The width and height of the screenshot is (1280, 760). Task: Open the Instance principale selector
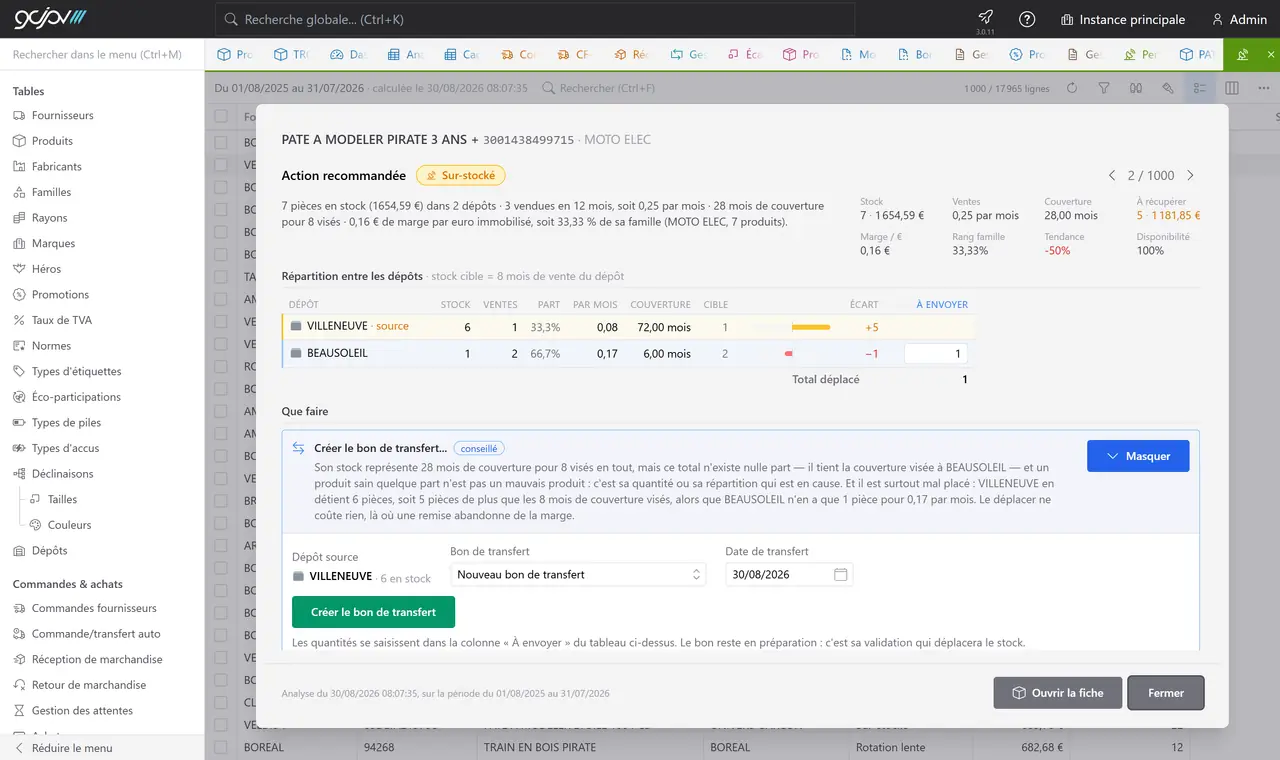1122,19
